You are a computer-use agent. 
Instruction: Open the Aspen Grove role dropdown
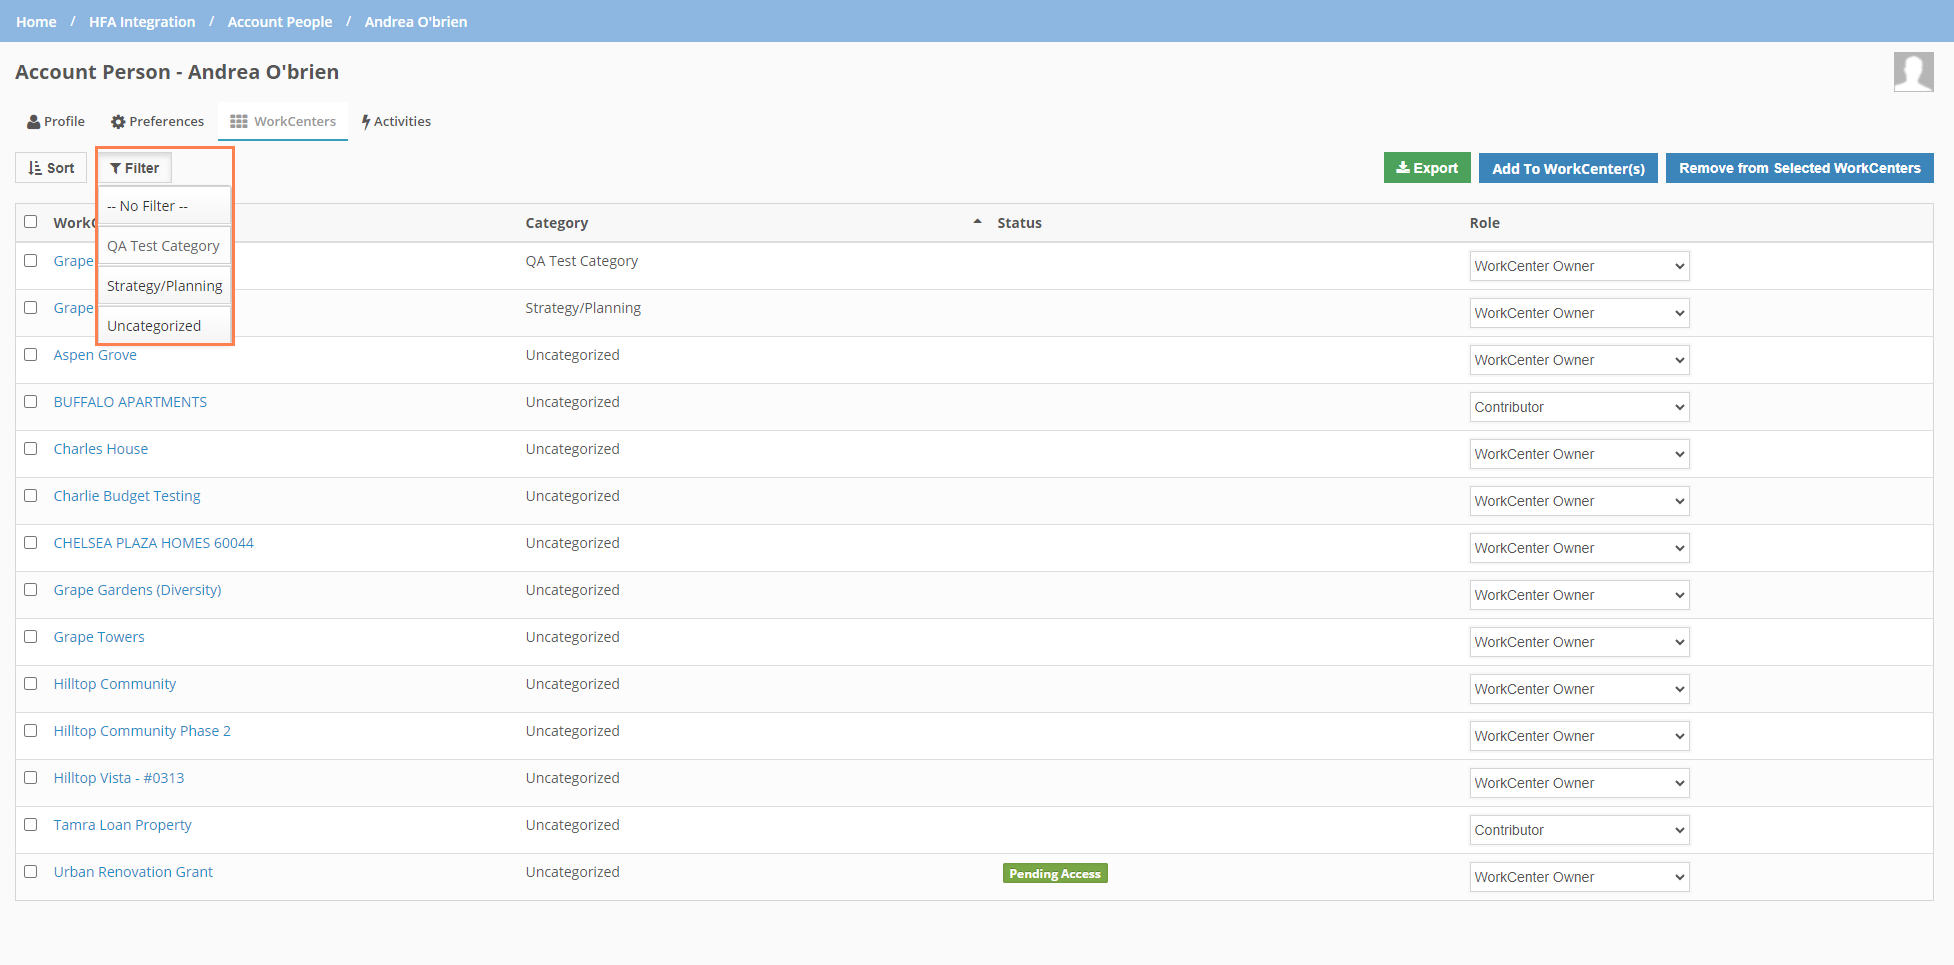pos(1579,360)
